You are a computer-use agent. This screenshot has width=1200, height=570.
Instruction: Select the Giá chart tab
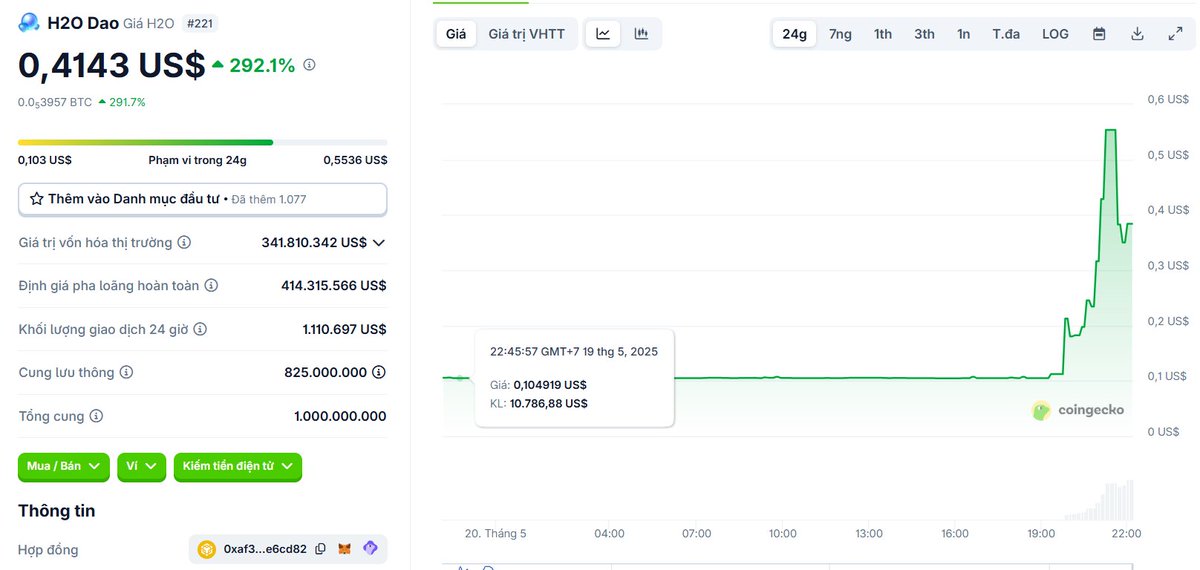456,34
